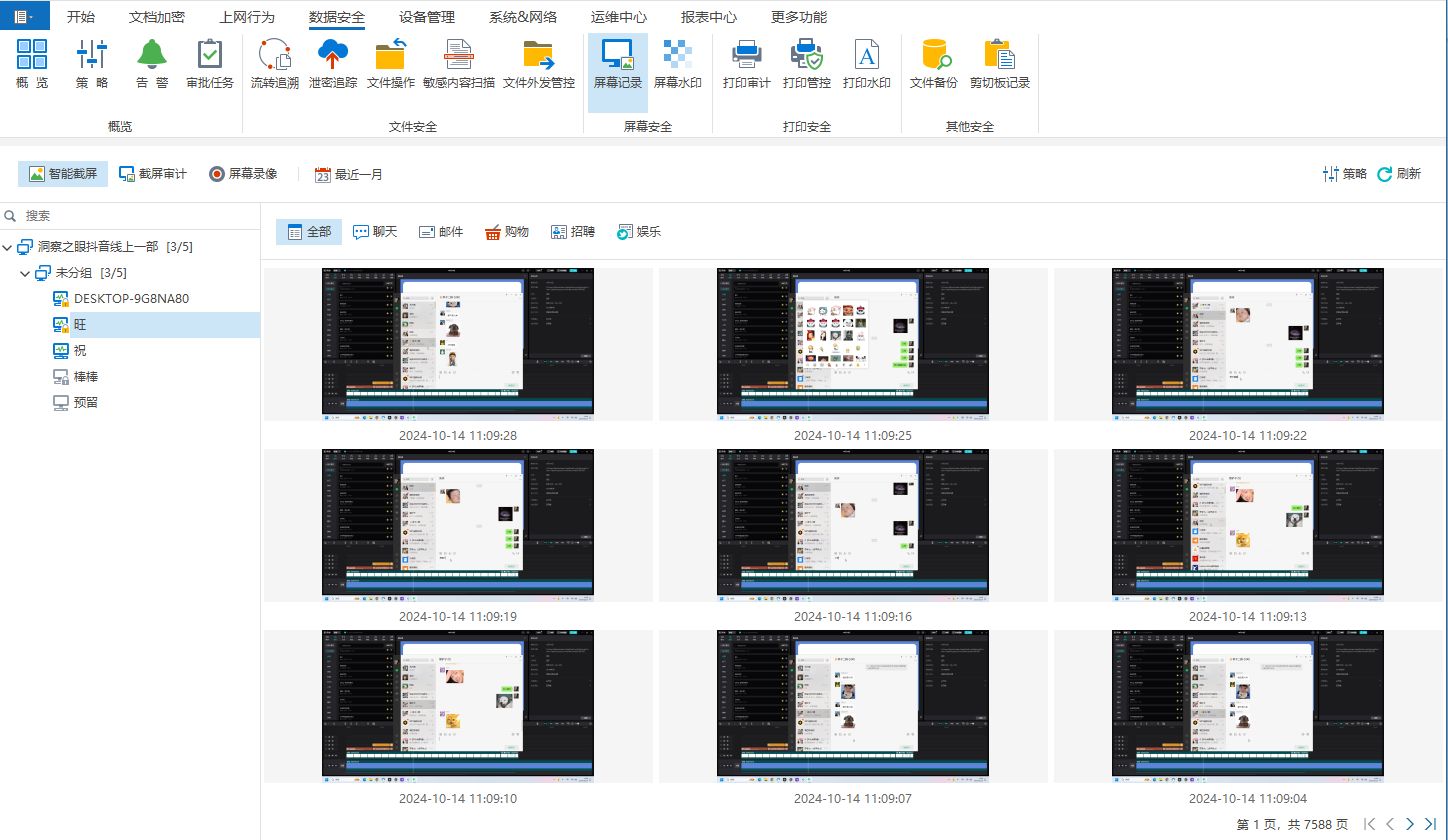1448x840 pixels.
Task: Open 文件操作 file operations
Action: [x=390, y=66]
